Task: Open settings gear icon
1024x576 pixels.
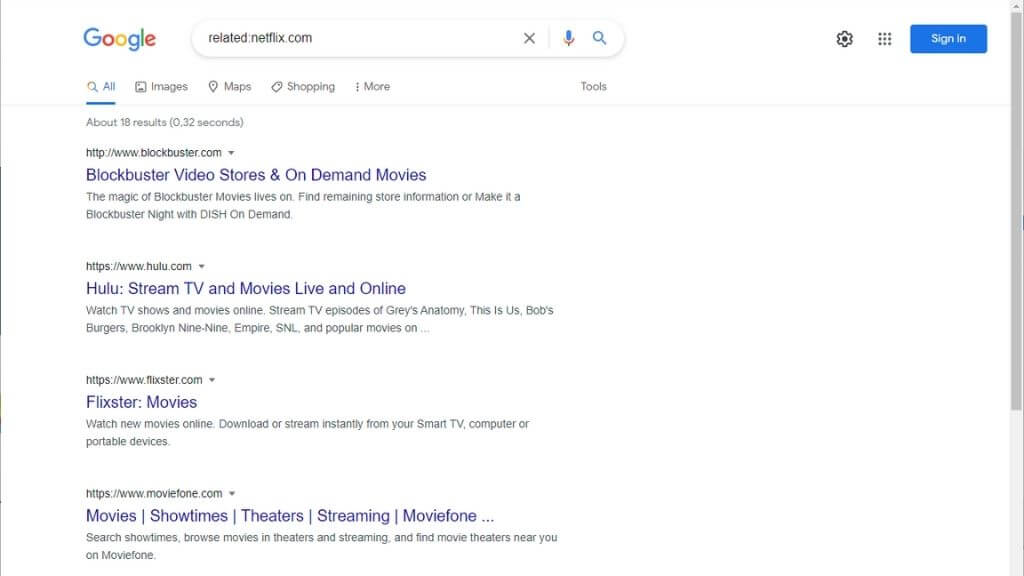Action: tap(845, 39)
